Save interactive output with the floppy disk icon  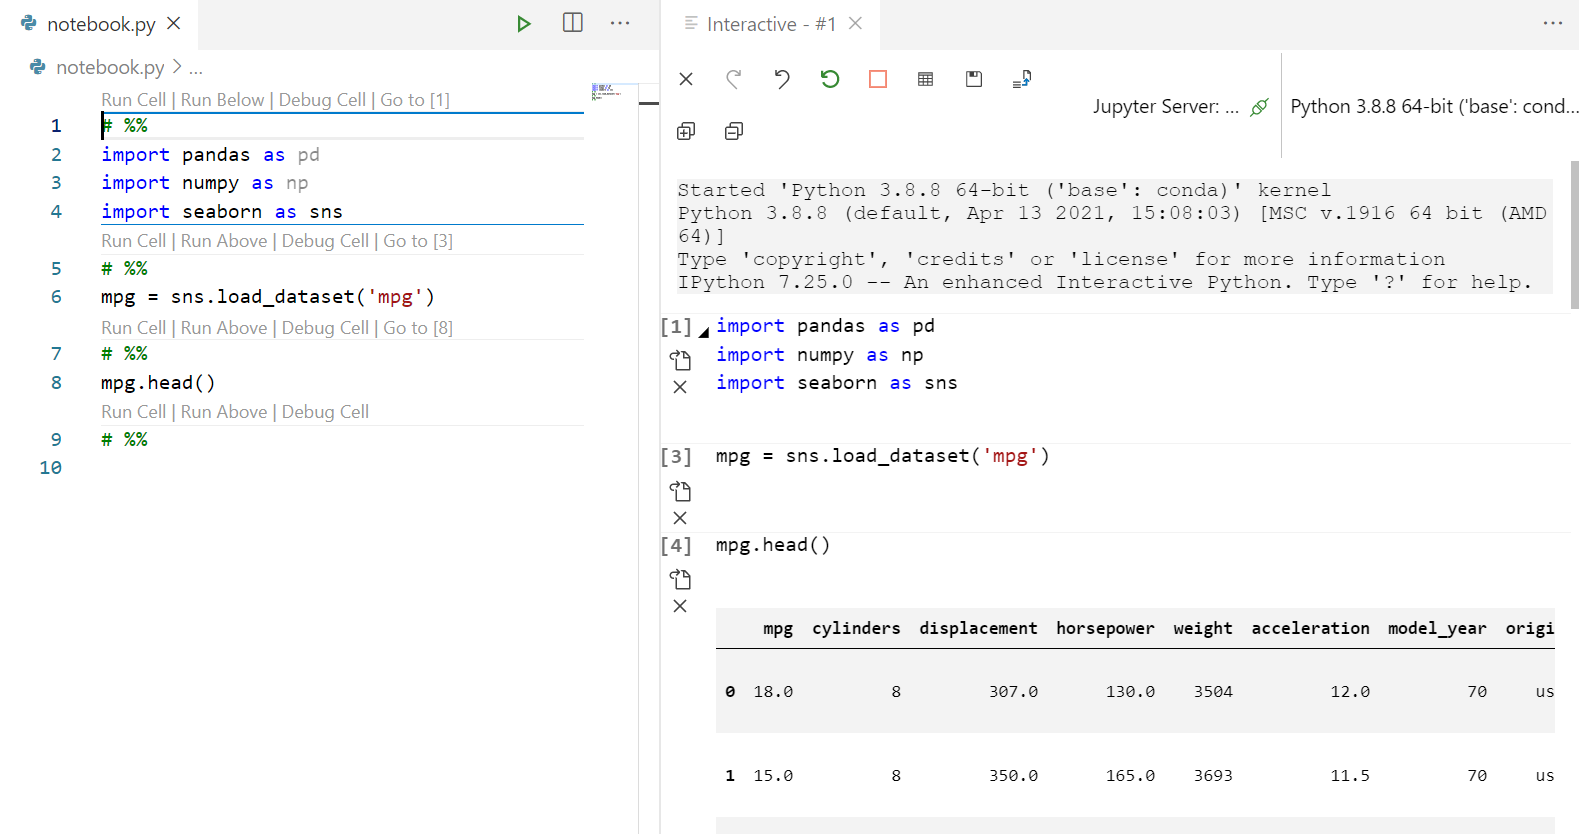[973, 79]
